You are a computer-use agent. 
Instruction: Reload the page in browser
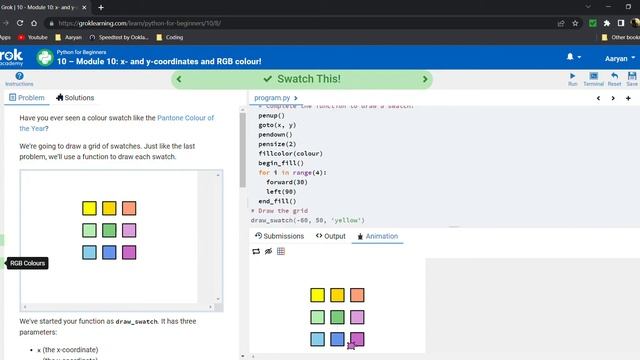20,23
